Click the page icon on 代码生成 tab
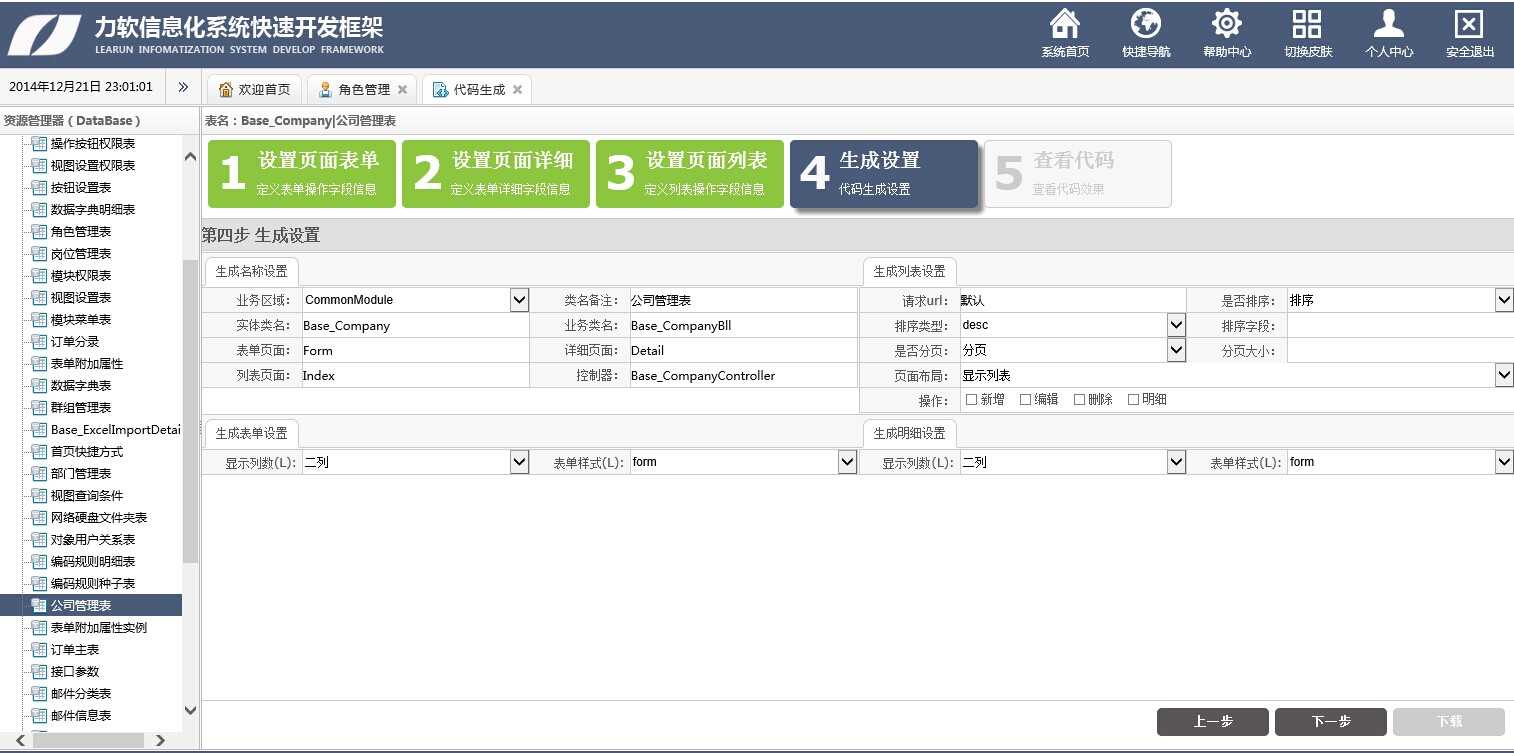 (x=440, y=89)
